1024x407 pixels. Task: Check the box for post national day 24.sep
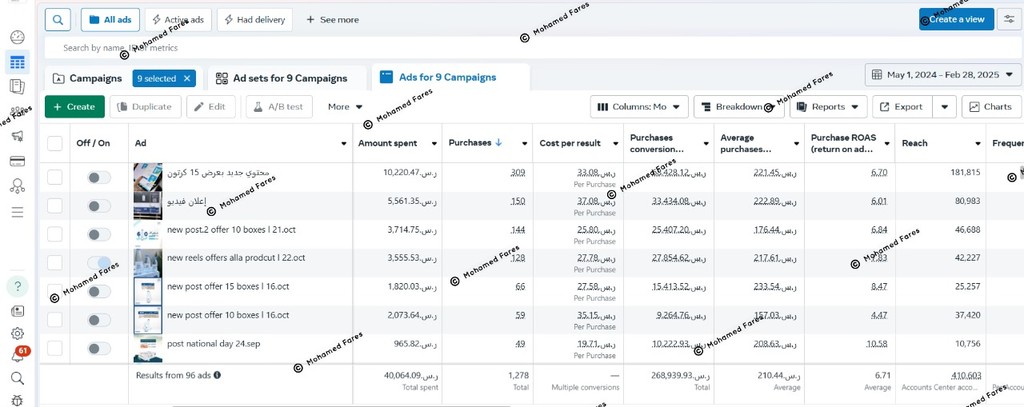click(55, 348)
